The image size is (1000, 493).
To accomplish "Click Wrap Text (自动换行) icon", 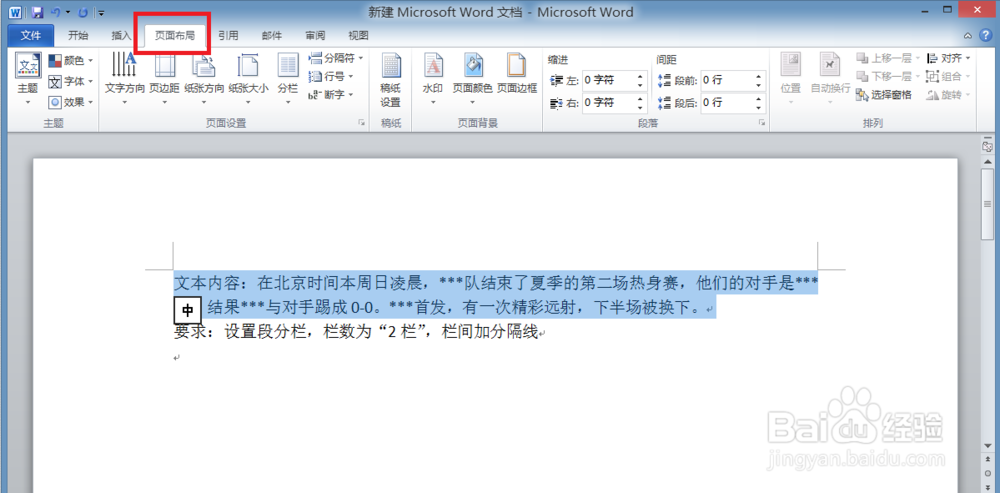I will [830, 66].
